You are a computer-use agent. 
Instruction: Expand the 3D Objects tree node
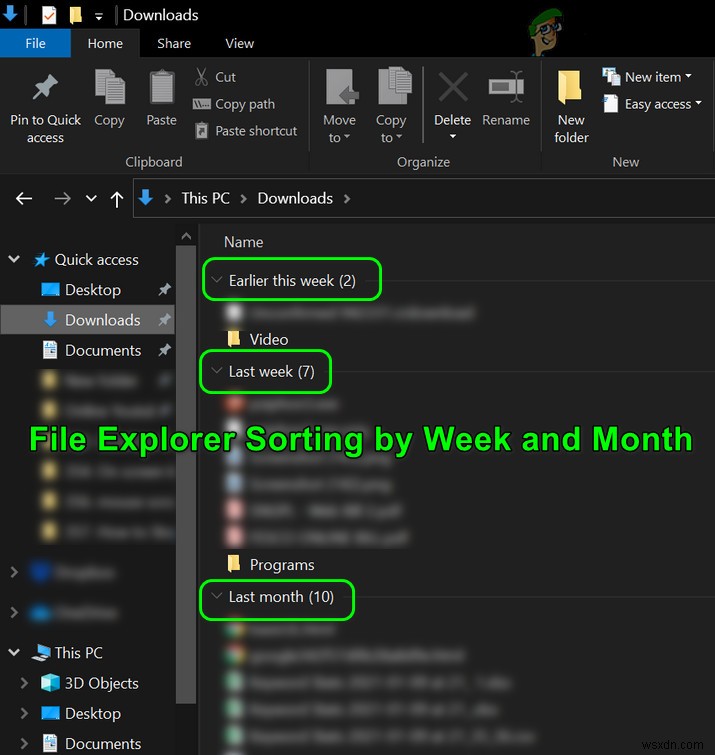click(24, 683)
